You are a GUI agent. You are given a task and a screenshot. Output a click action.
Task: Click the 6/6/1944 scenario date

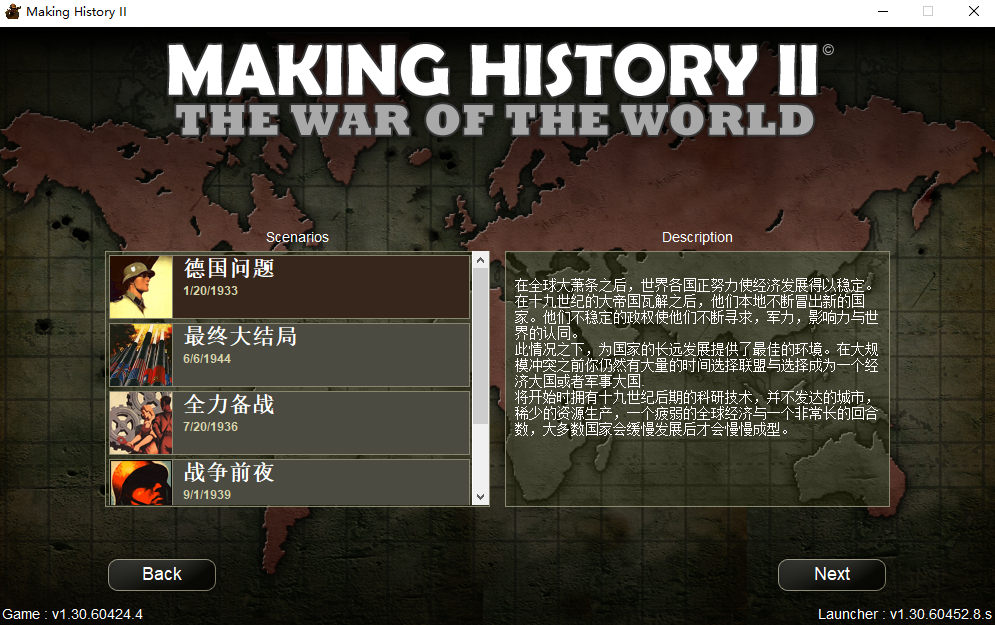pos(207,359)
